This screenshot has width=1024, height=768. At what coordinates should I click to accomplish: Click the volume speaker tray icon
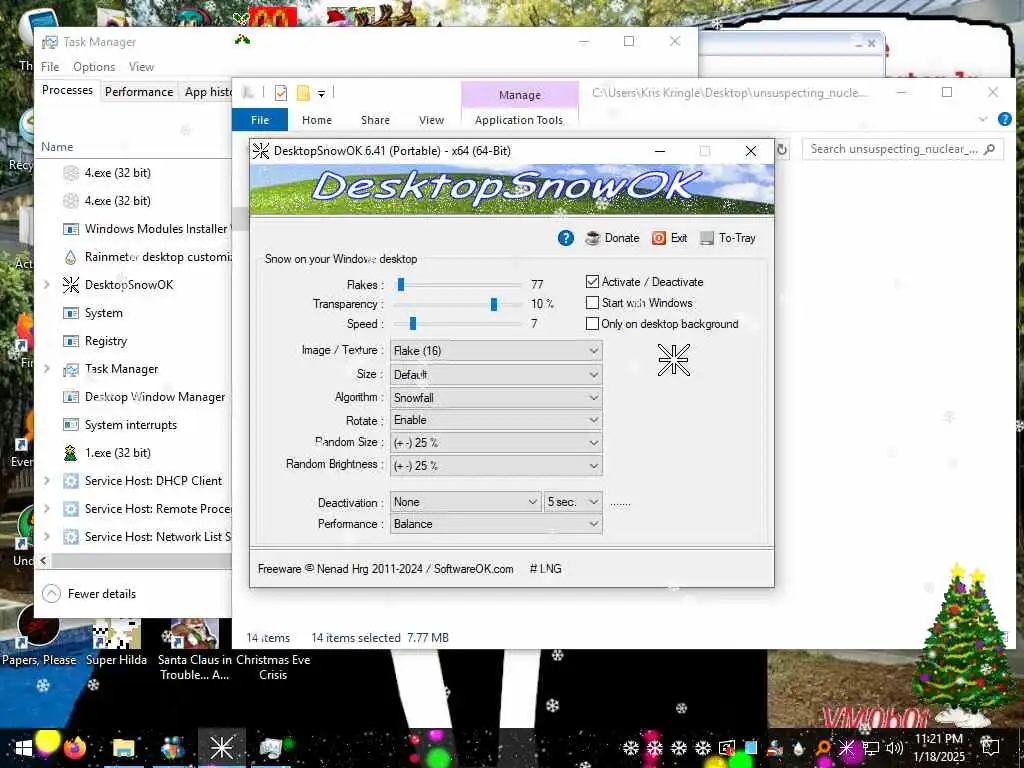pyautogui.click(x=894, y=748)
